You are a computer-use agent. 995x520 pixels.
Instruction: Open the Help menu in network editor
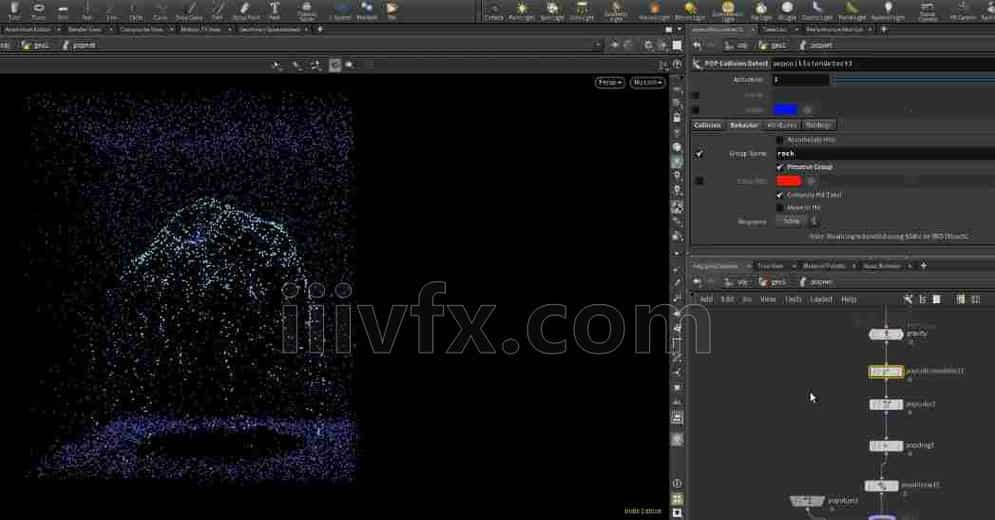[848, 299]
